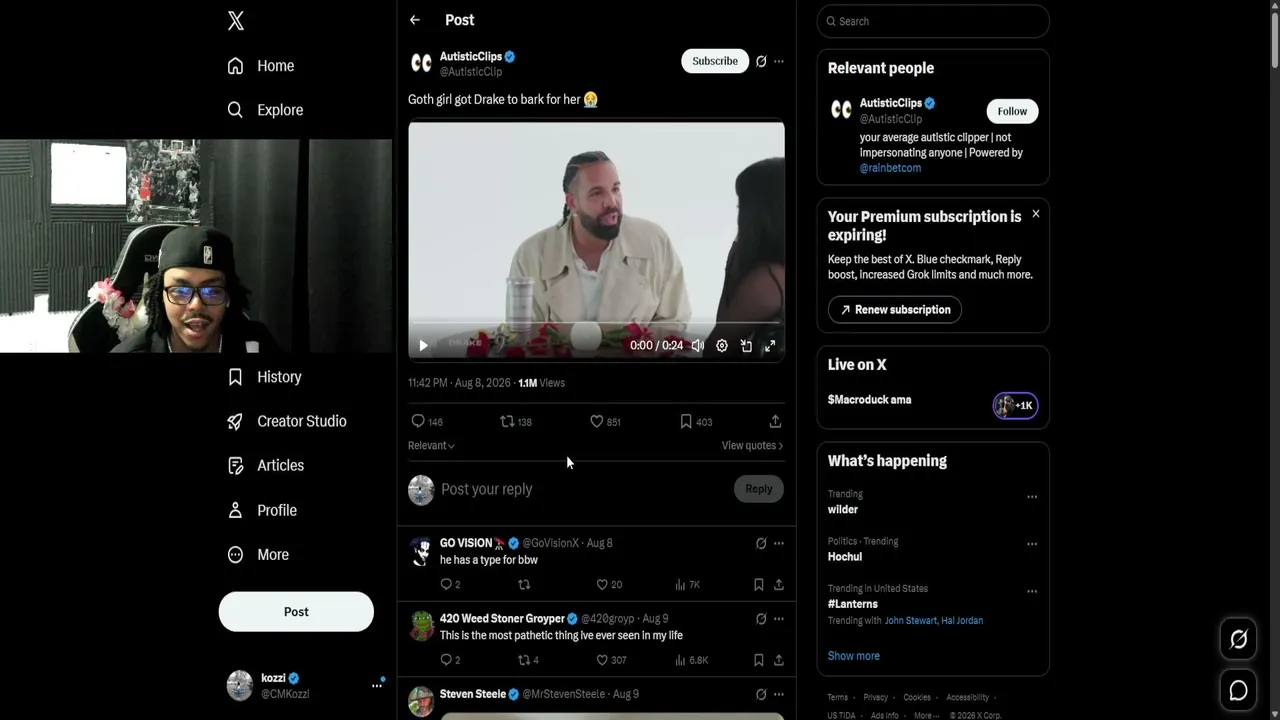Open History in the sidebar
This screenshot has height=720, width=1280.
264,377
